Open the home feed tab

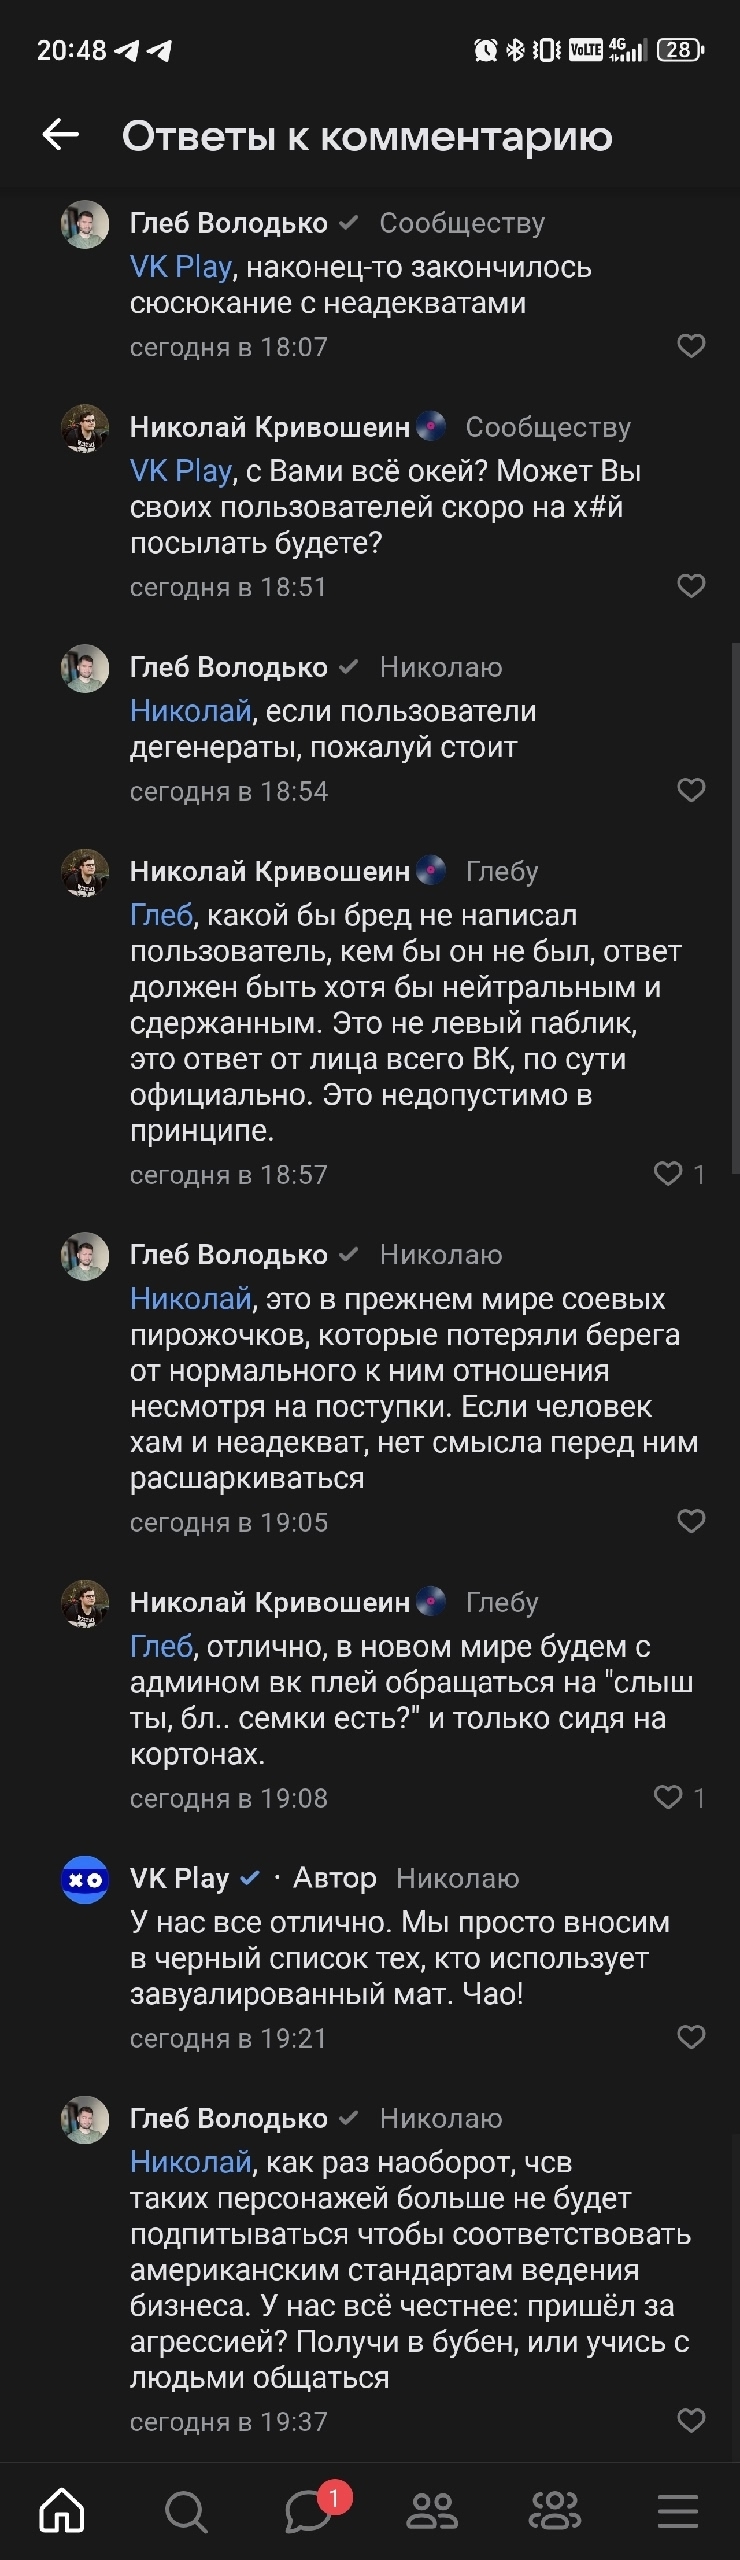point(62,2509)
